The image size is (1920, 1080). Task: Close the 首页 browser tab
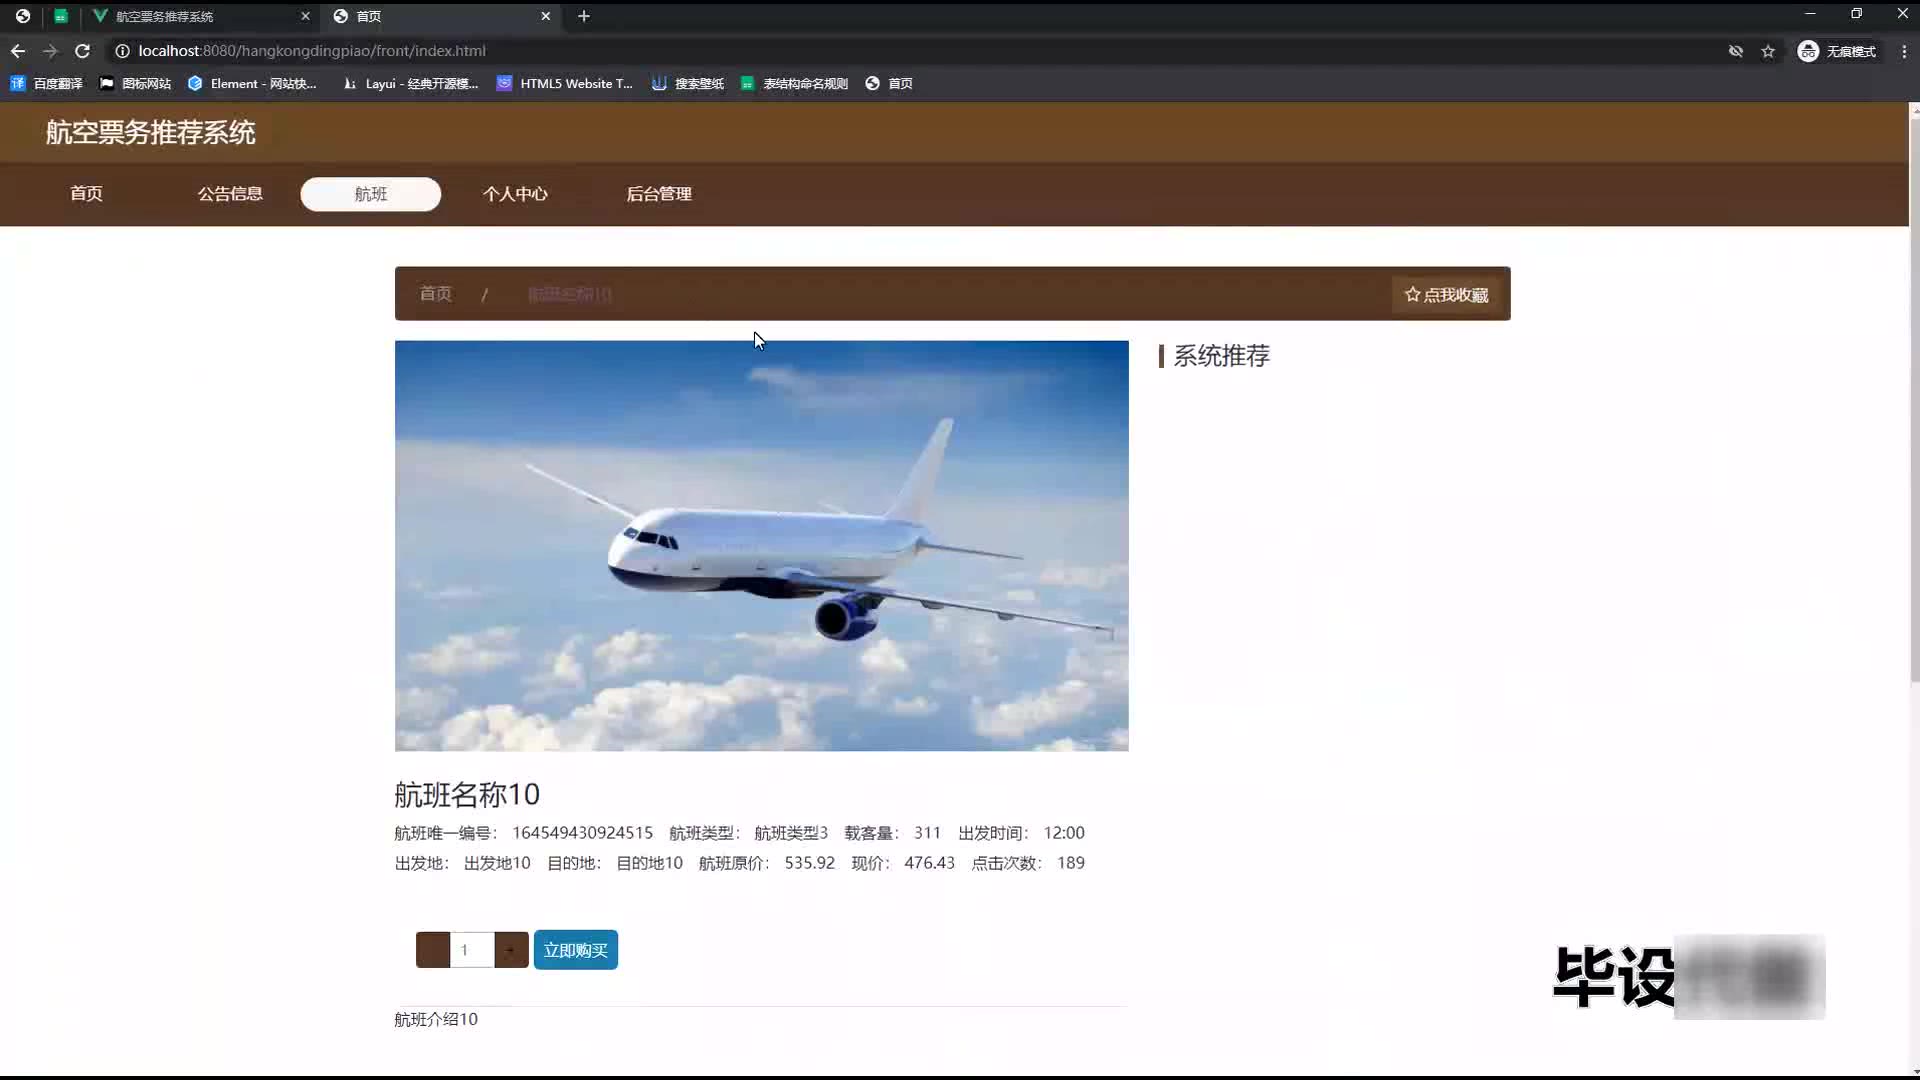[545, 16]
